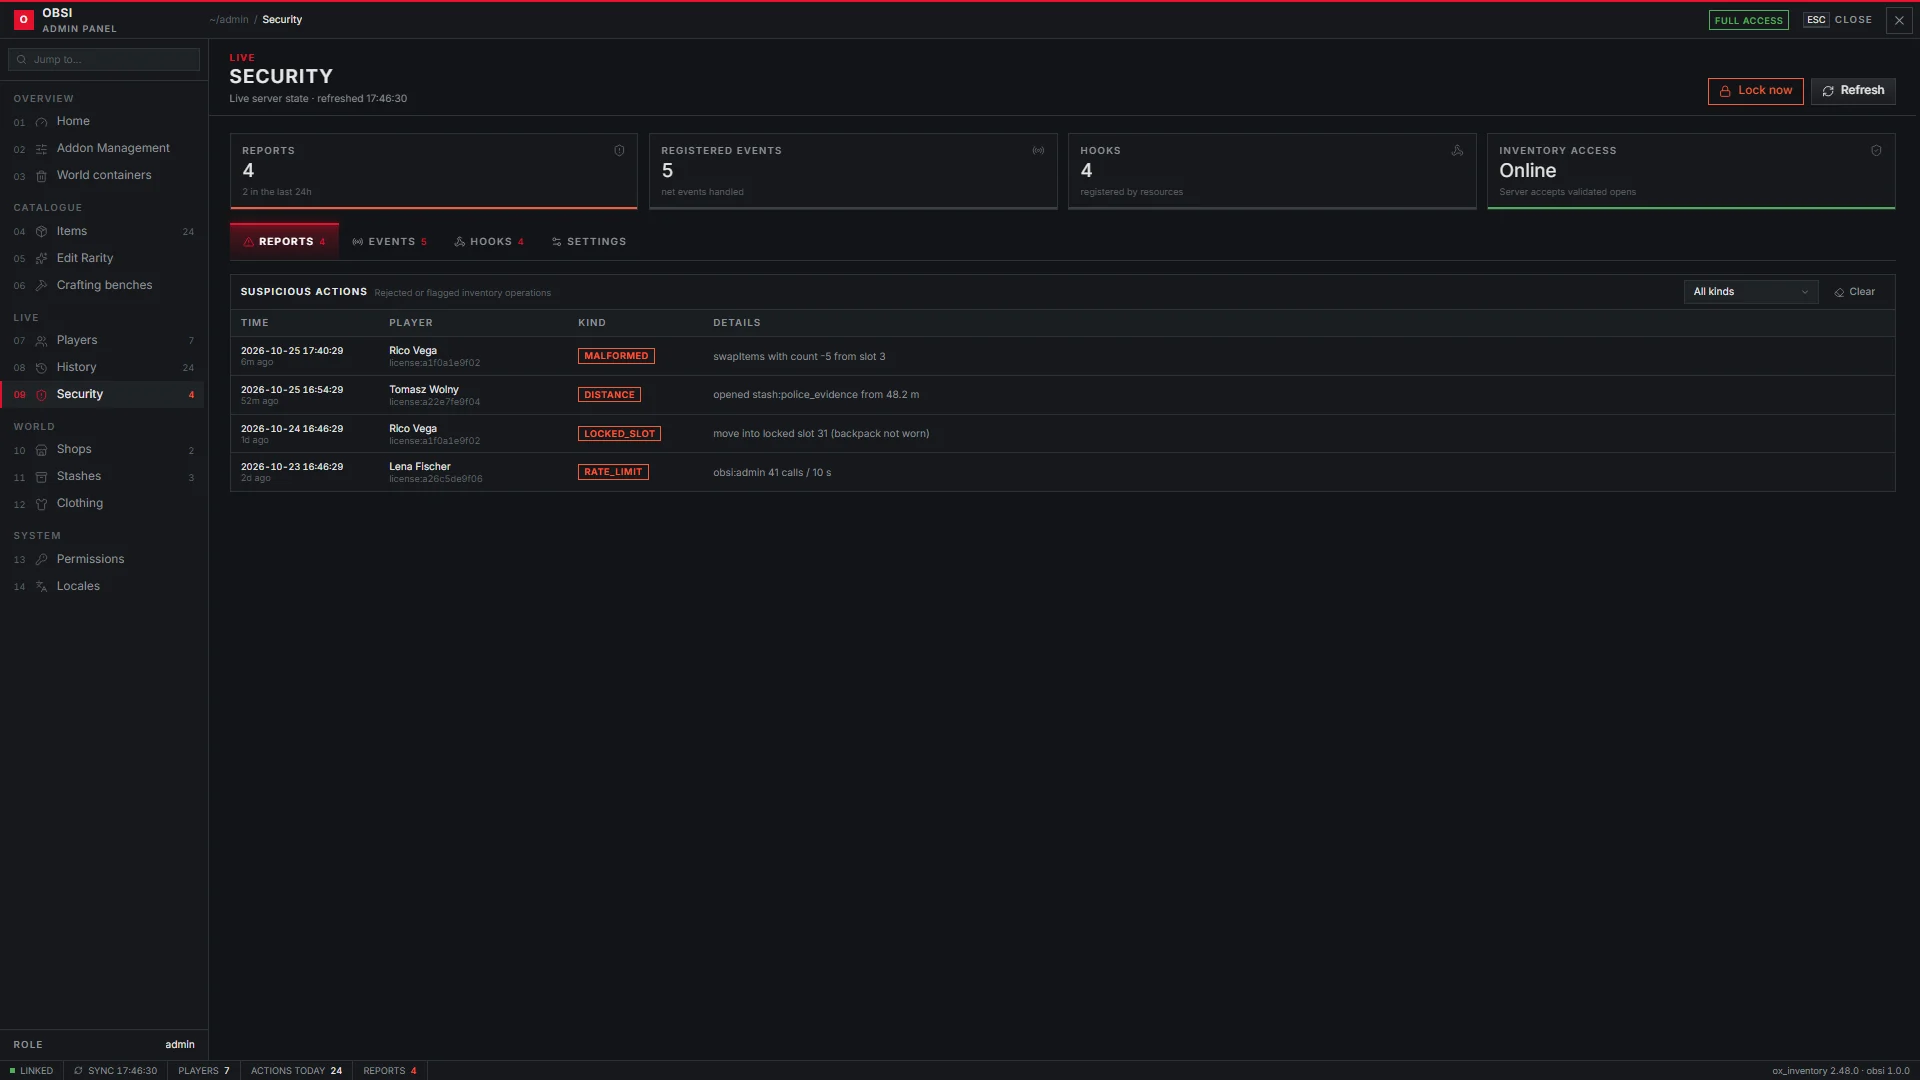
Task: Clear the suspicious actions list
Action: 1854,292
